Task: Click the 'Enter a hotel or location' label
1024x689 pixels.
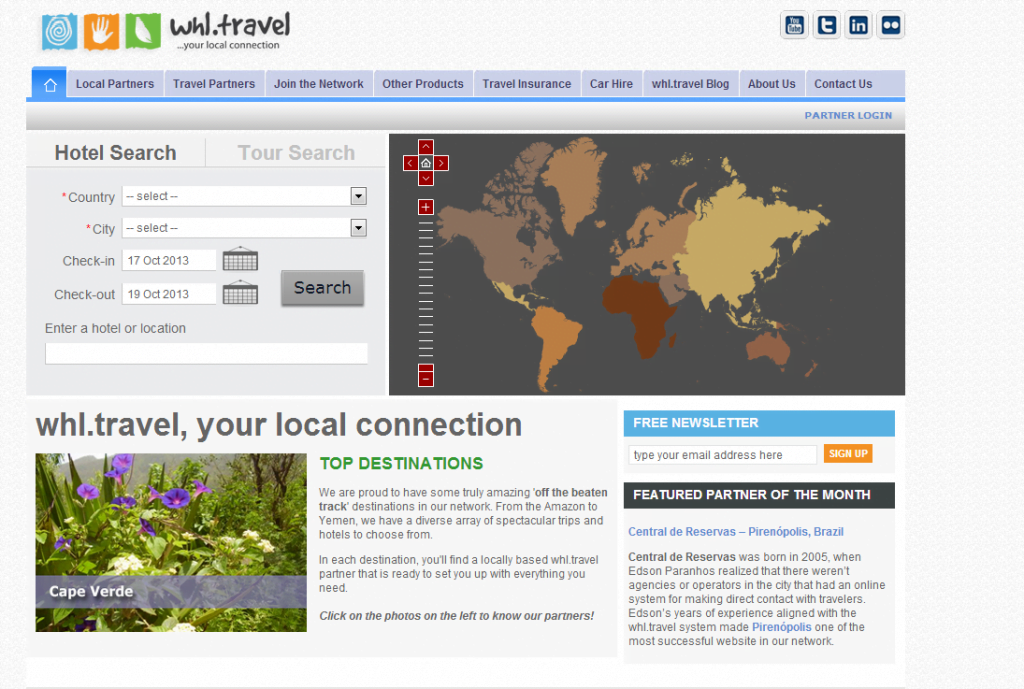Action: point(116,328)
